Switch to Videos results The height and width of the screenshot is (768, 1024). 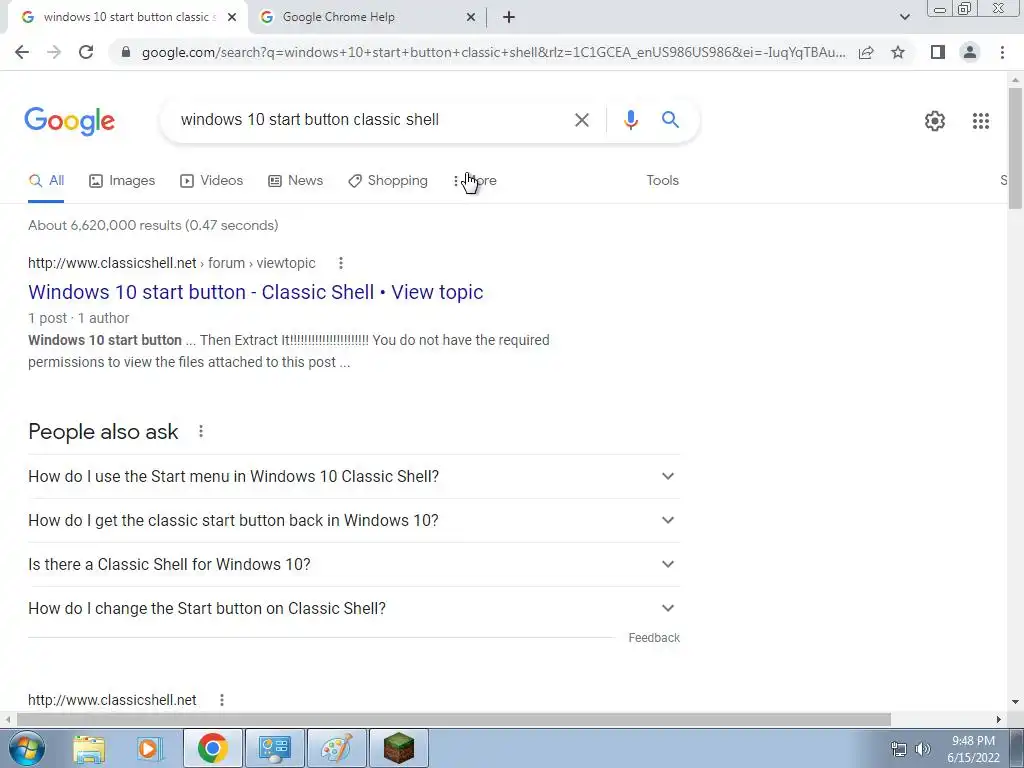pyautogui.click(x=212, y=181)
